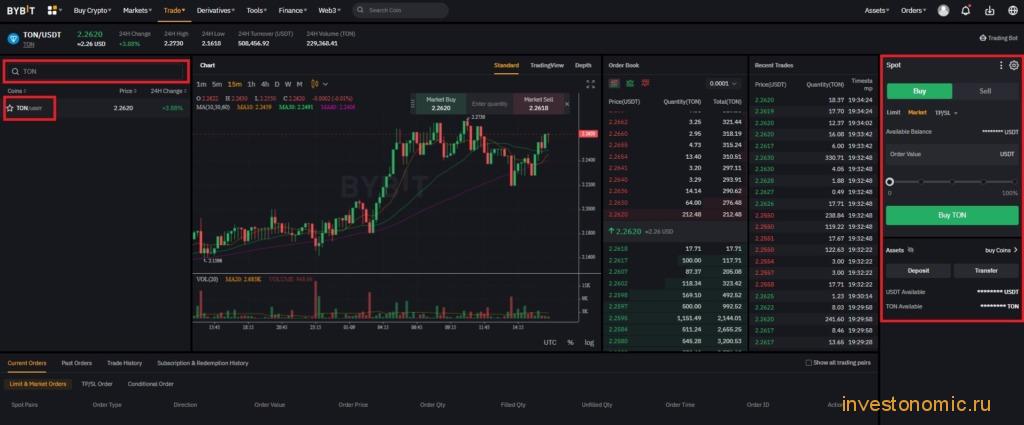This screenshot has height=425, width=1024.
Task: Show sell-only order book view
Action: tap(645, 84)
